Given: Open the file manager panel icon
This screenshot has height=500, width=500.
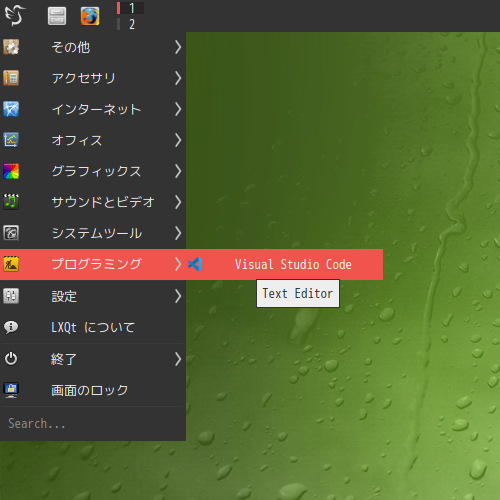Looking at the screenshot, I should tap(57, 16).
